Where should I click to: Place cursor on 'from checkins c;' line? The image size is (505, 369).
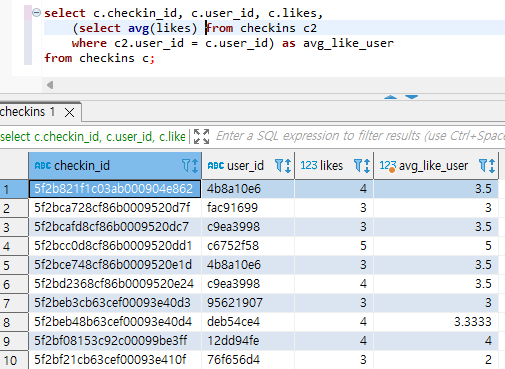click(x=99, y=58)
